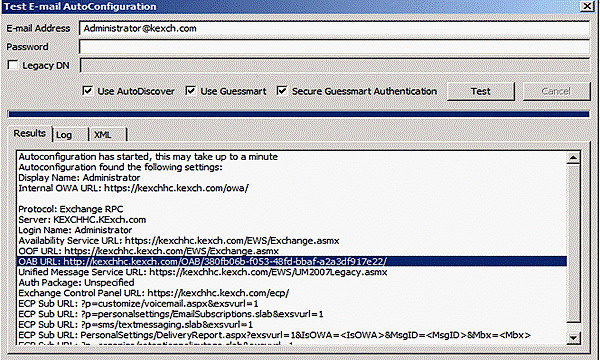Enable the Legacy DN checkbox
Viewport: 600px width, 360px height.
[x=13, y=65]
